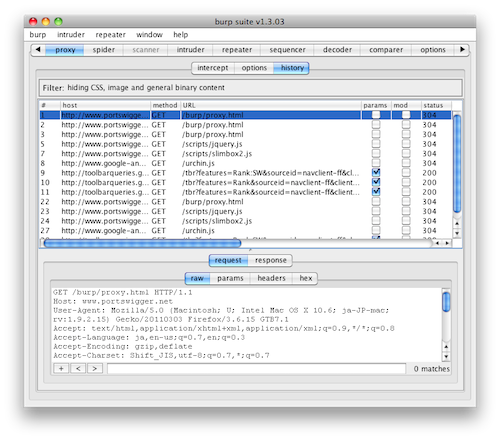Viewport: 500px width, 440px height.
Task: Switch to the intruder tool tab
Action: 190,50
